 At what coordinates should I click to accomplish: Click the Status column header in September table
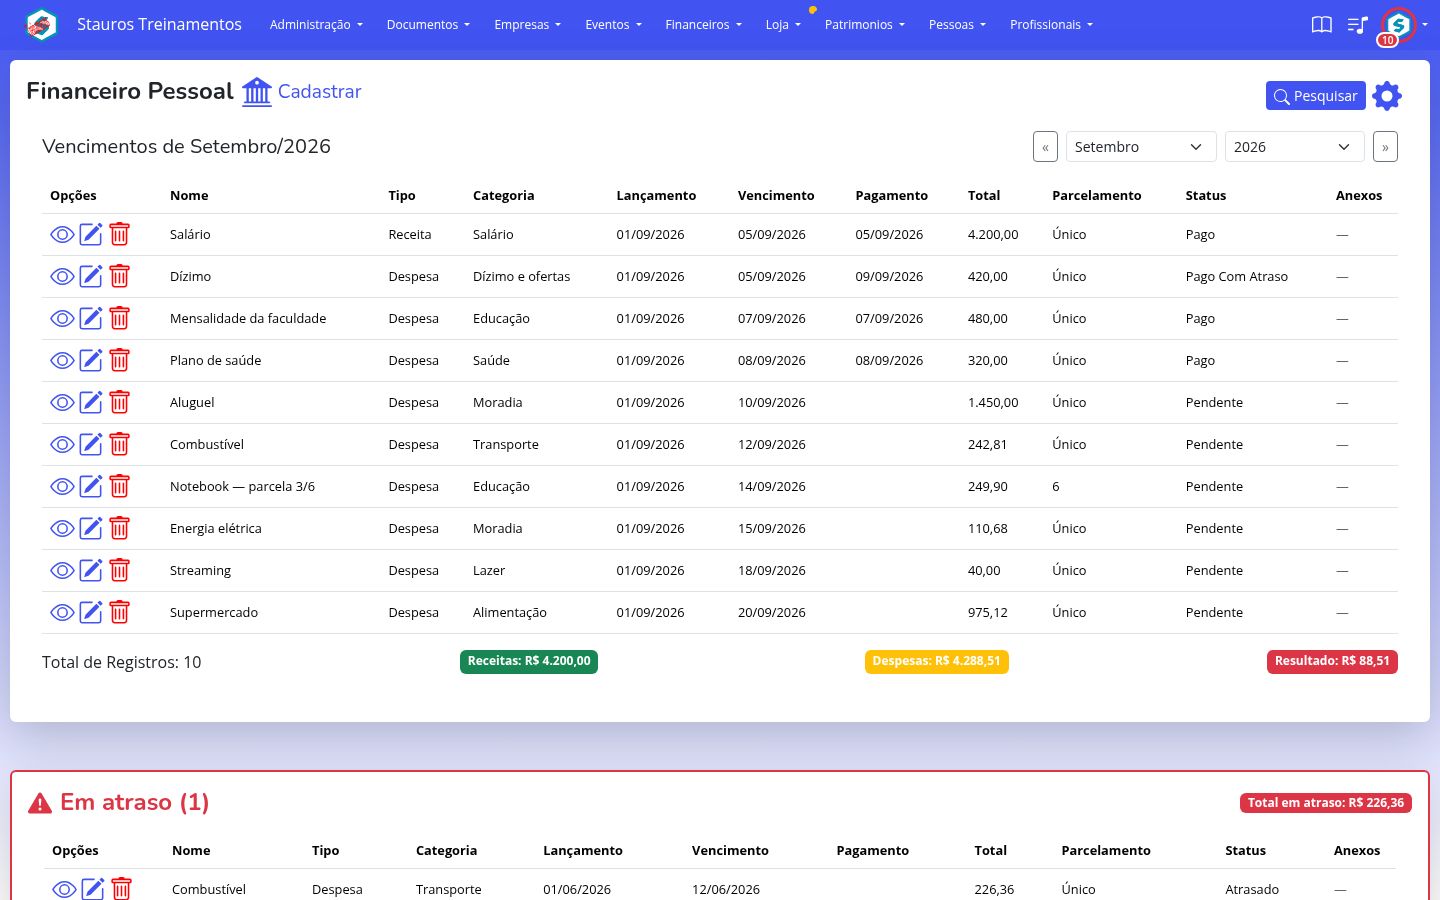(1205, 195)
